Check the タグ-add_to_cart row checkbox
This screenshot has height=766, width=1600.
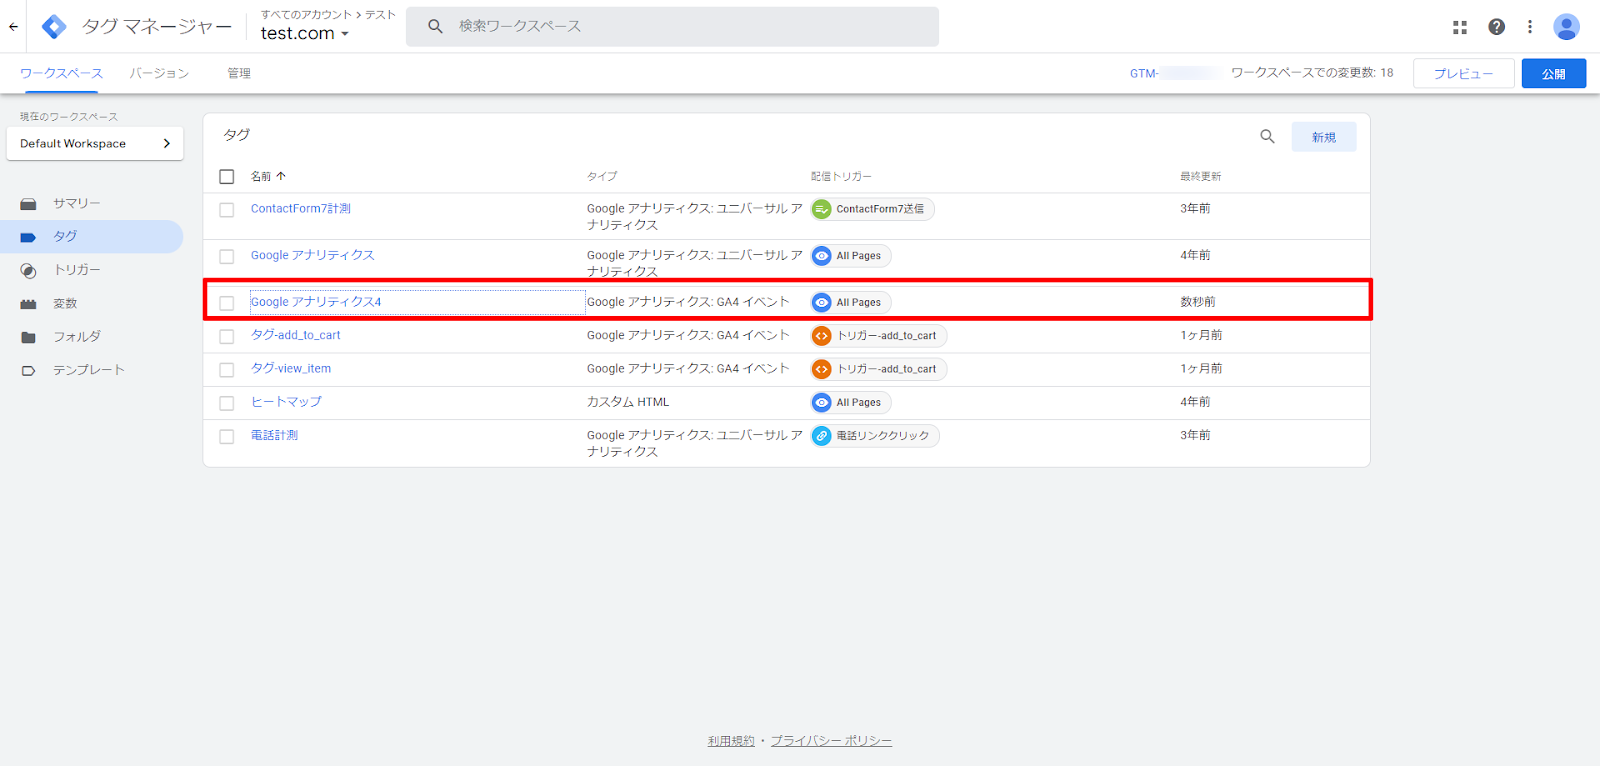[227, 337]
